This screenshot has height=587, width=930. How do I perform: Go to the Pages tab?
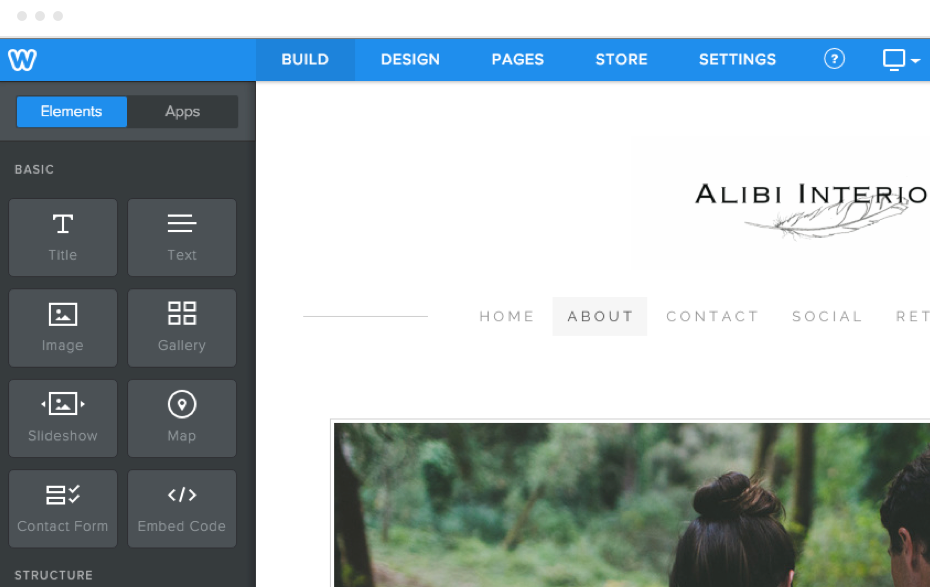pyautogui.click(x=517, y=59)
